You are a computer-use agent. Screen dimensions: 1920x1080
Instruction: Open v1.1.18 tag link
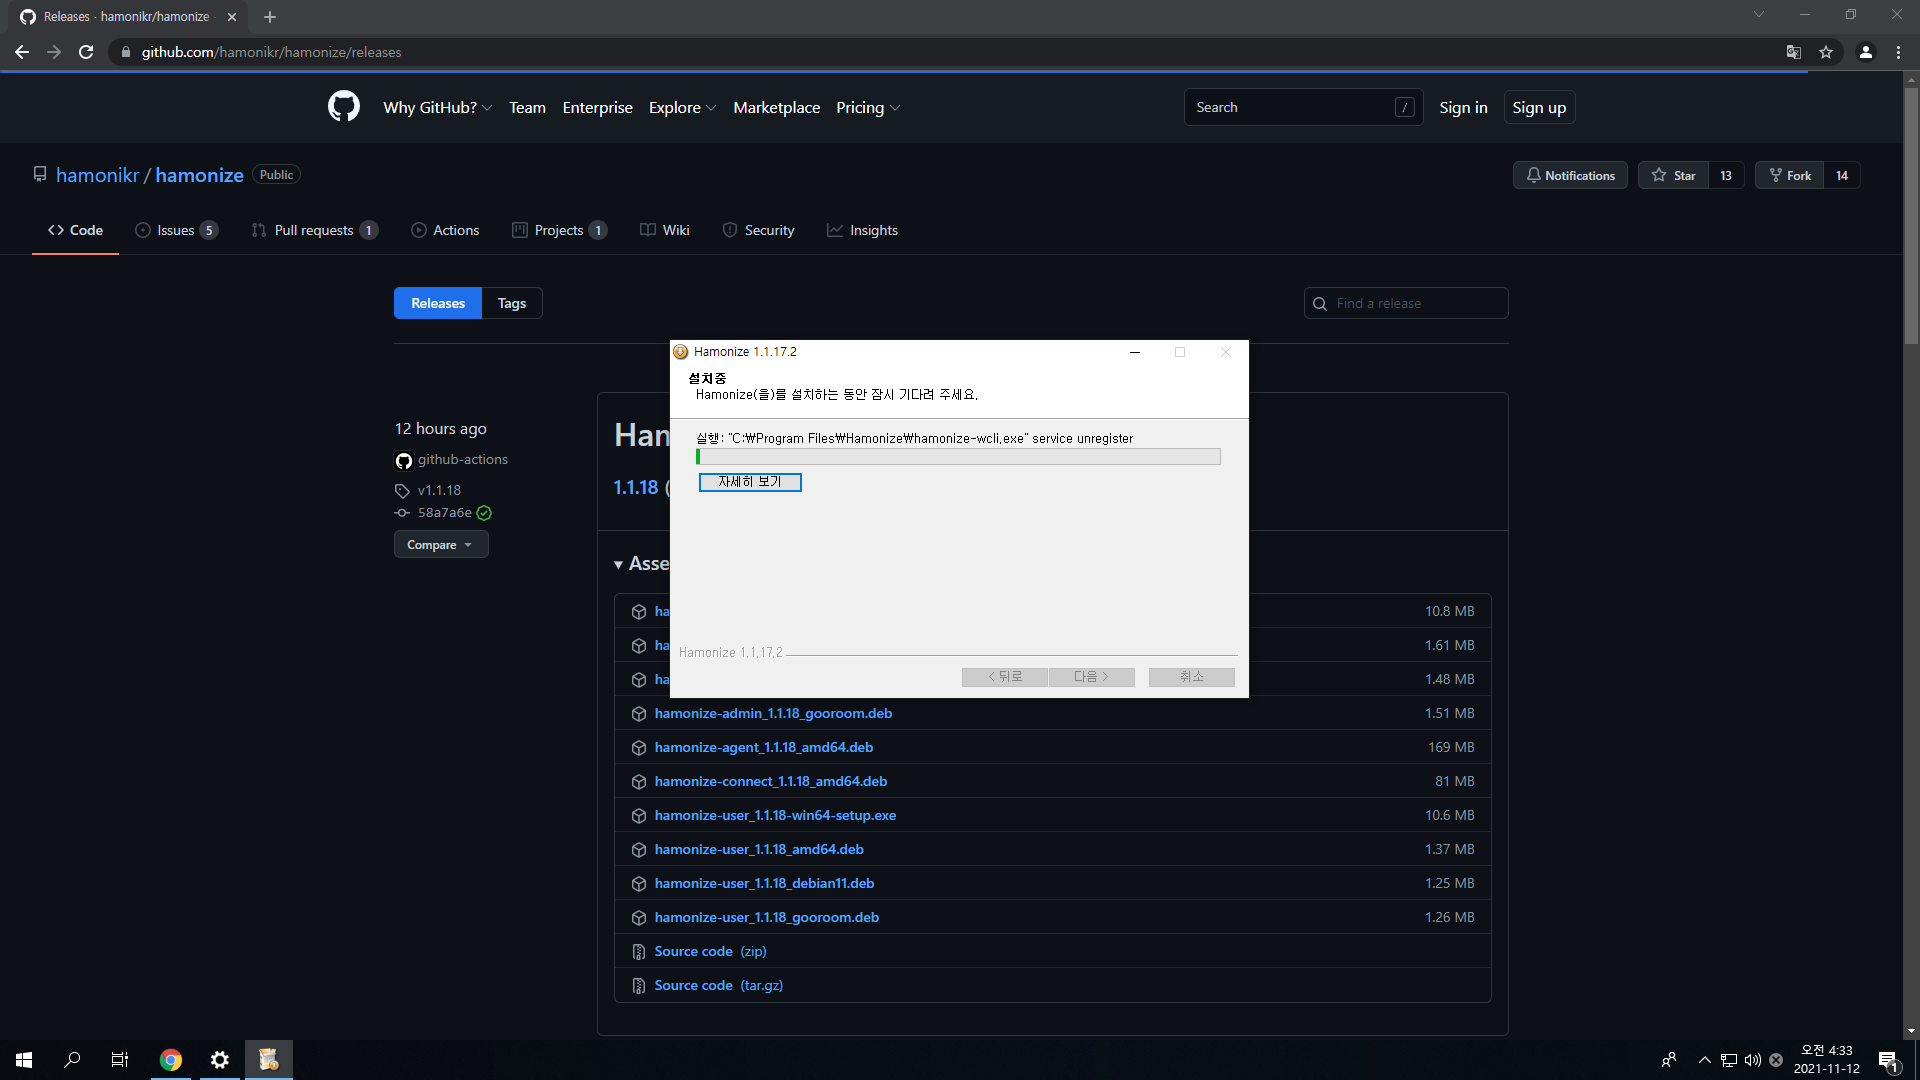[439, 490]
